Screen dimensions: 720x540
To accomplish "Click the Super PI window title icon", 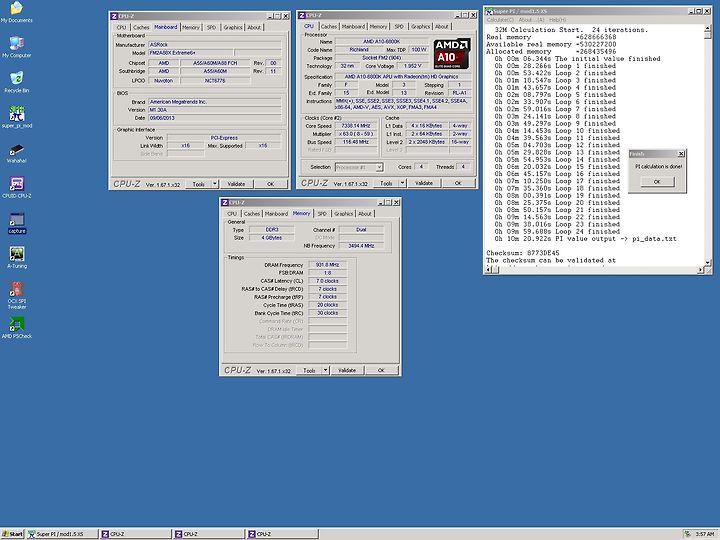I will click(x=489, y=11).
